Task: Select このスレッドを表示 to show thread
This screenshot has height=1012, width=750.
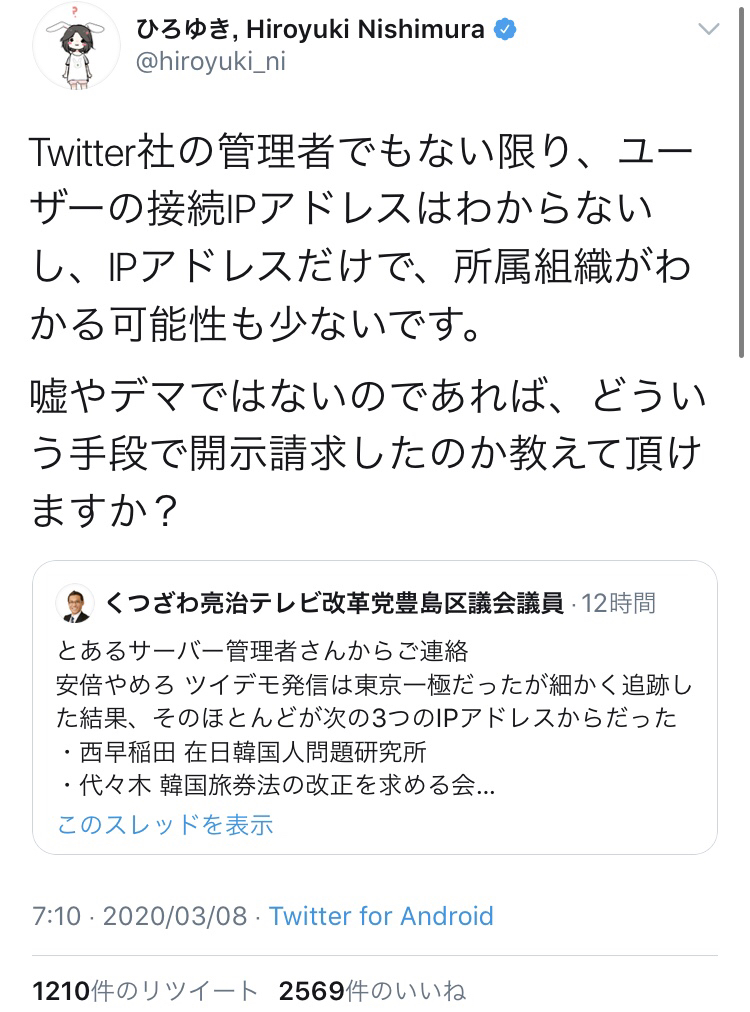Action: 166,824
